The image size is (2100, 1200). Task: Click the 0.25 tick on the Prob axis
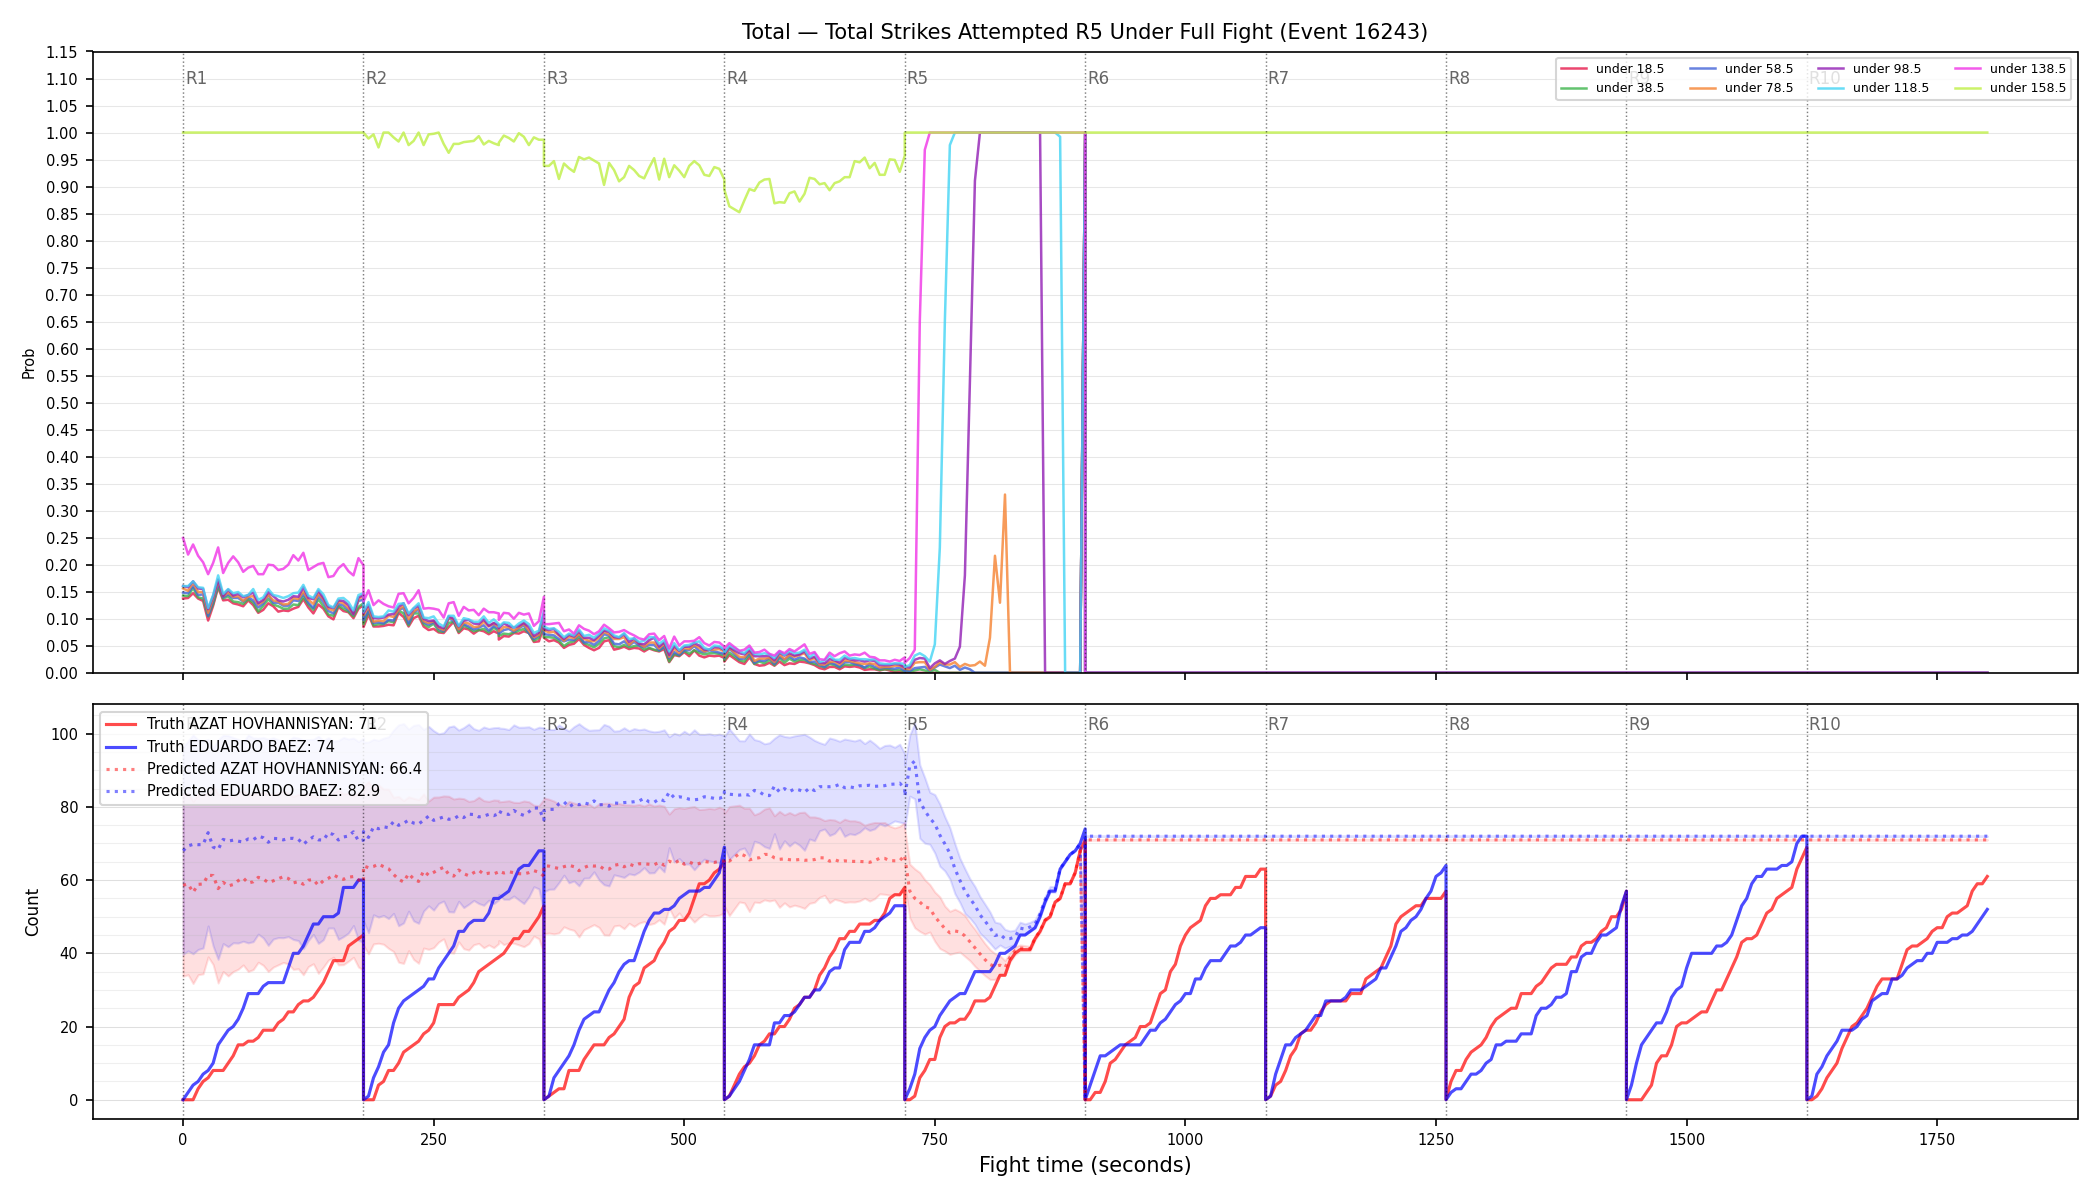click(x=62, y=538)
